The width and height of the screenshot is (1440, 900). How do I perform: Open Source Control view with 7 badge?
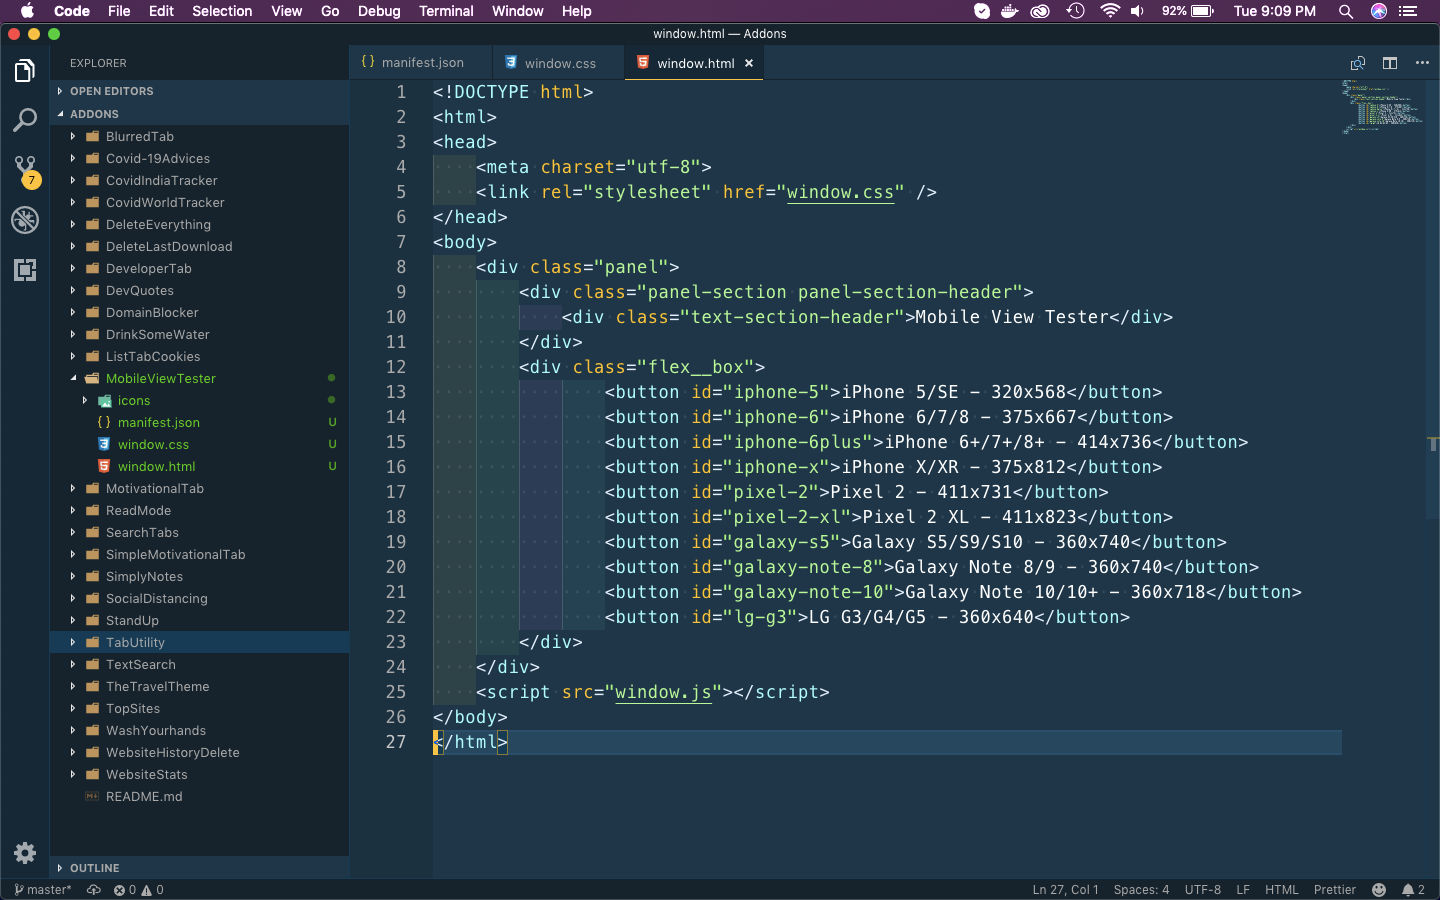pyautogui.click(x=26, y=171)
